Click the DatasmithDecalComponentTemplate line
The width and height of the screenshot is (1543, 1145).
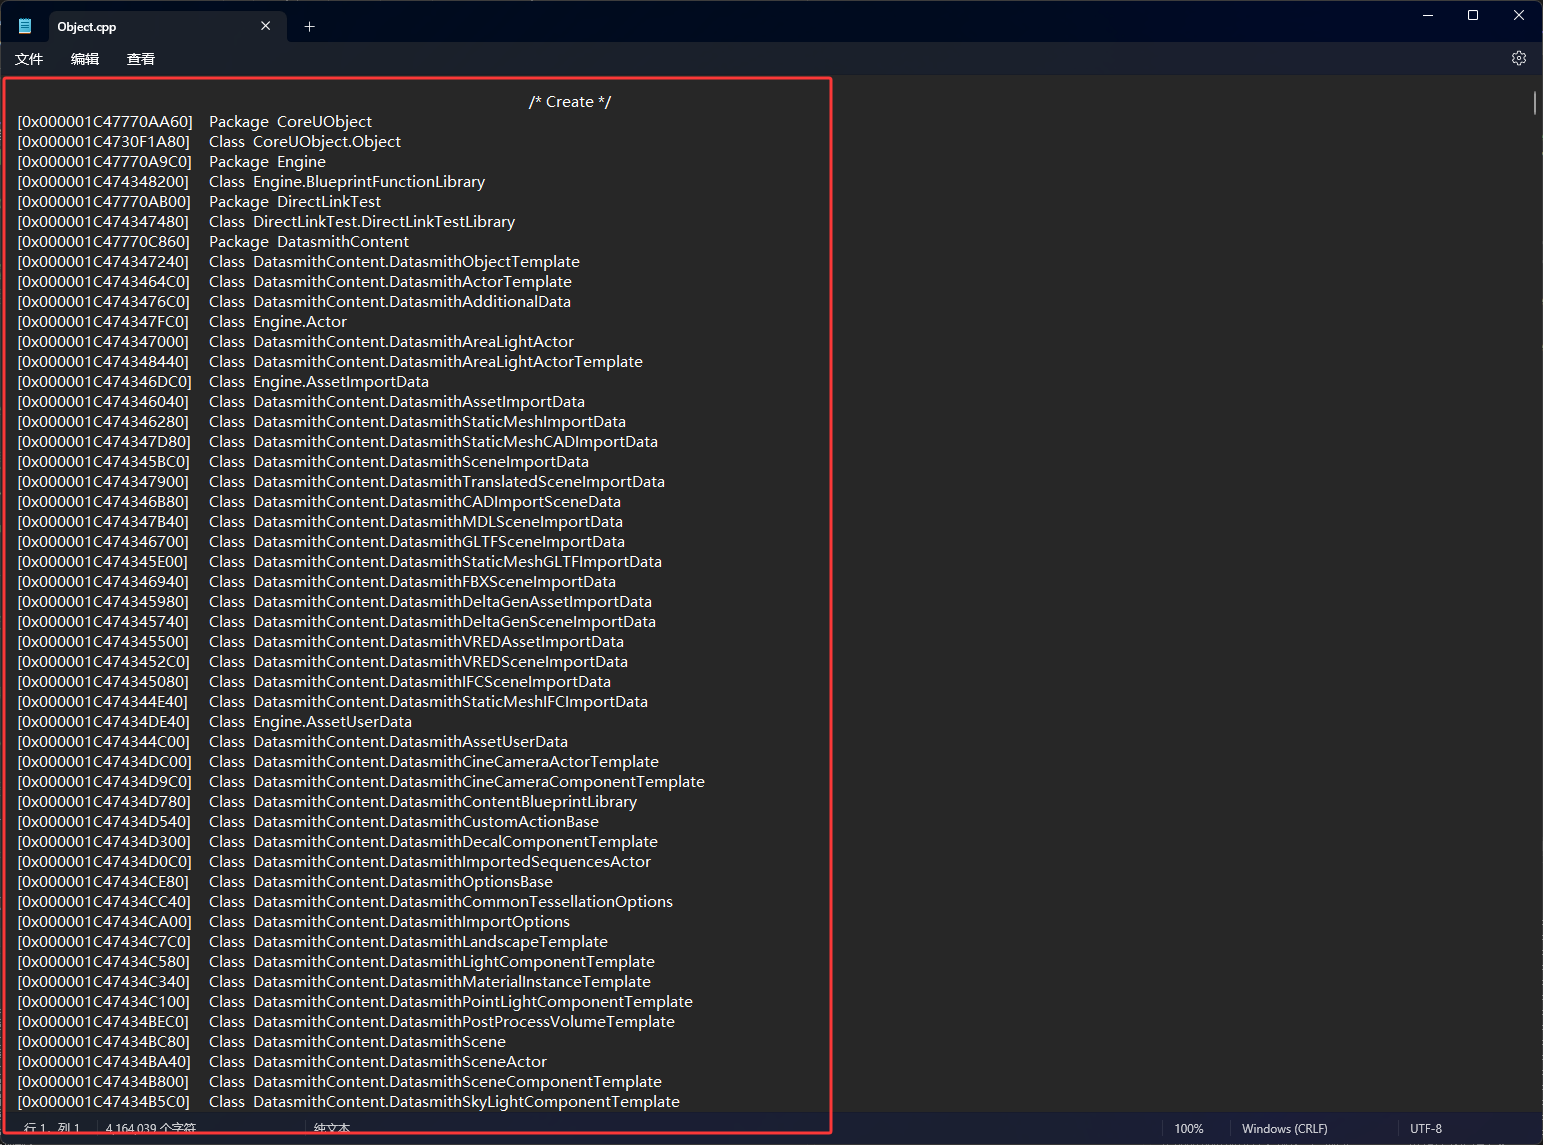pos(338,842)
